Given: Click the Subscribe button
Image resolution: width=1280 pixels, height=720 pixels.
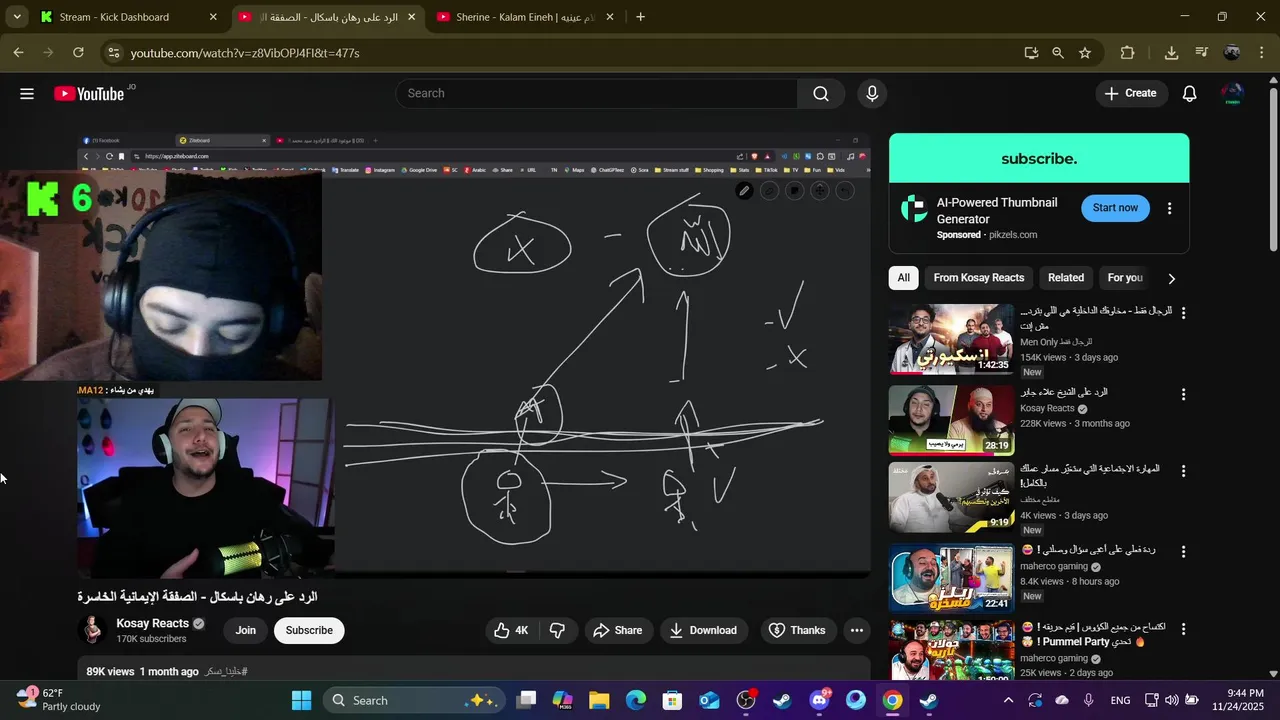Looking at the screenshot, I should 309,630.
